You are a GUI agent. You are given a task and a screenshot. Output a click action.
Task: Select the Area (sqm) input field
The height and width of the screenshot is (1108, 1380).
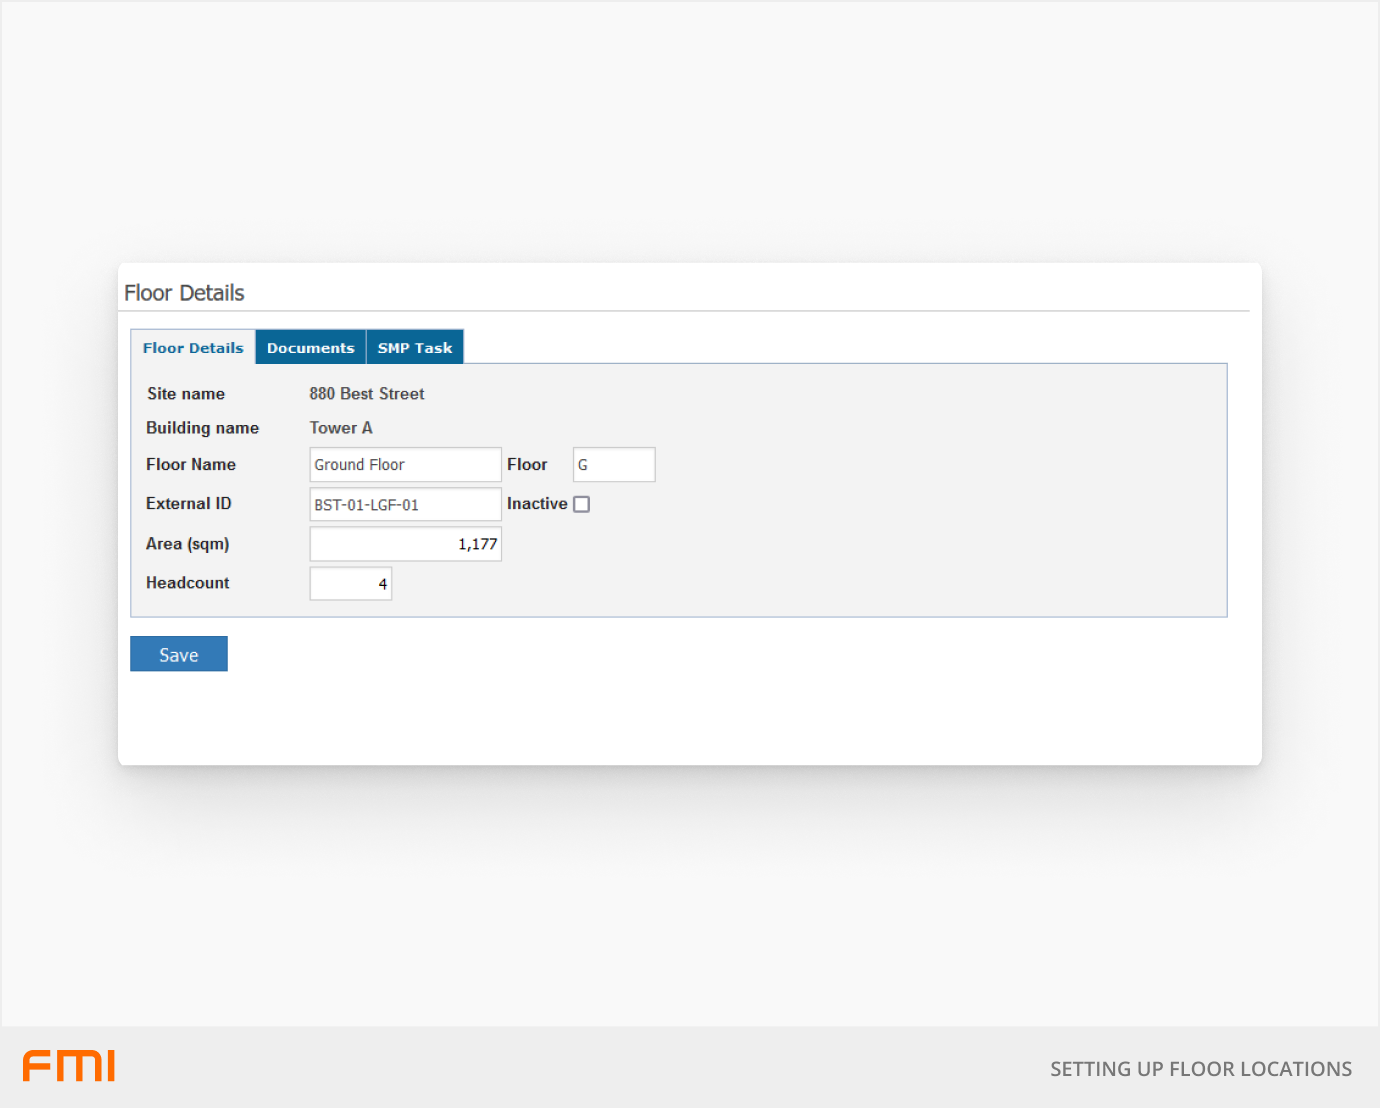tap(405, 544)
